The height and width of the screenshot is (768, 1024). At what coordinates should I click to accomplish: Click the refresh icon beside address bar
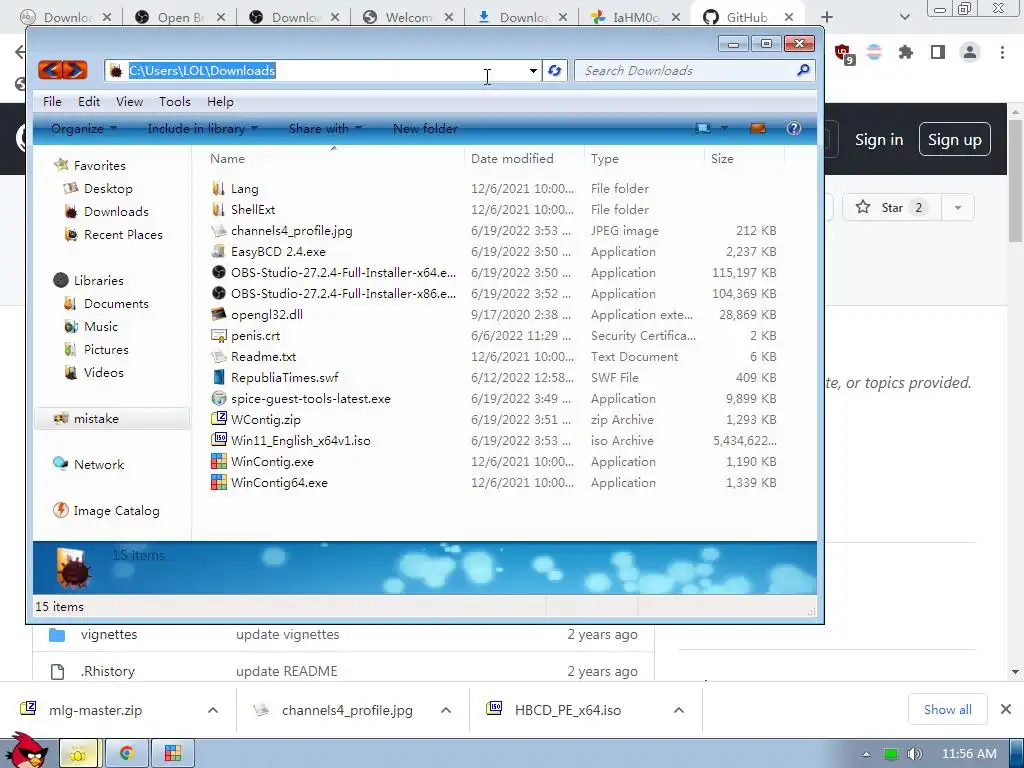554,71
